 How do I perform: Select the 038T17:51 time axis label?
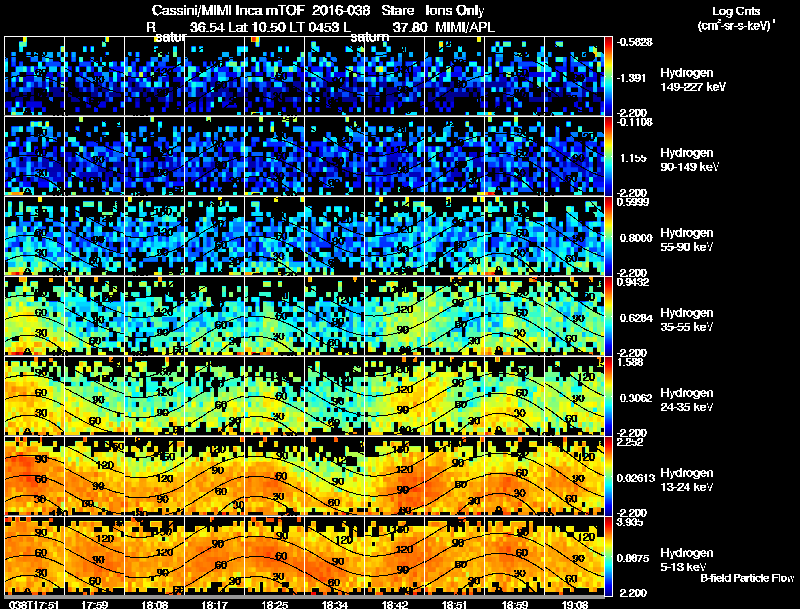[x=34, y=604]
